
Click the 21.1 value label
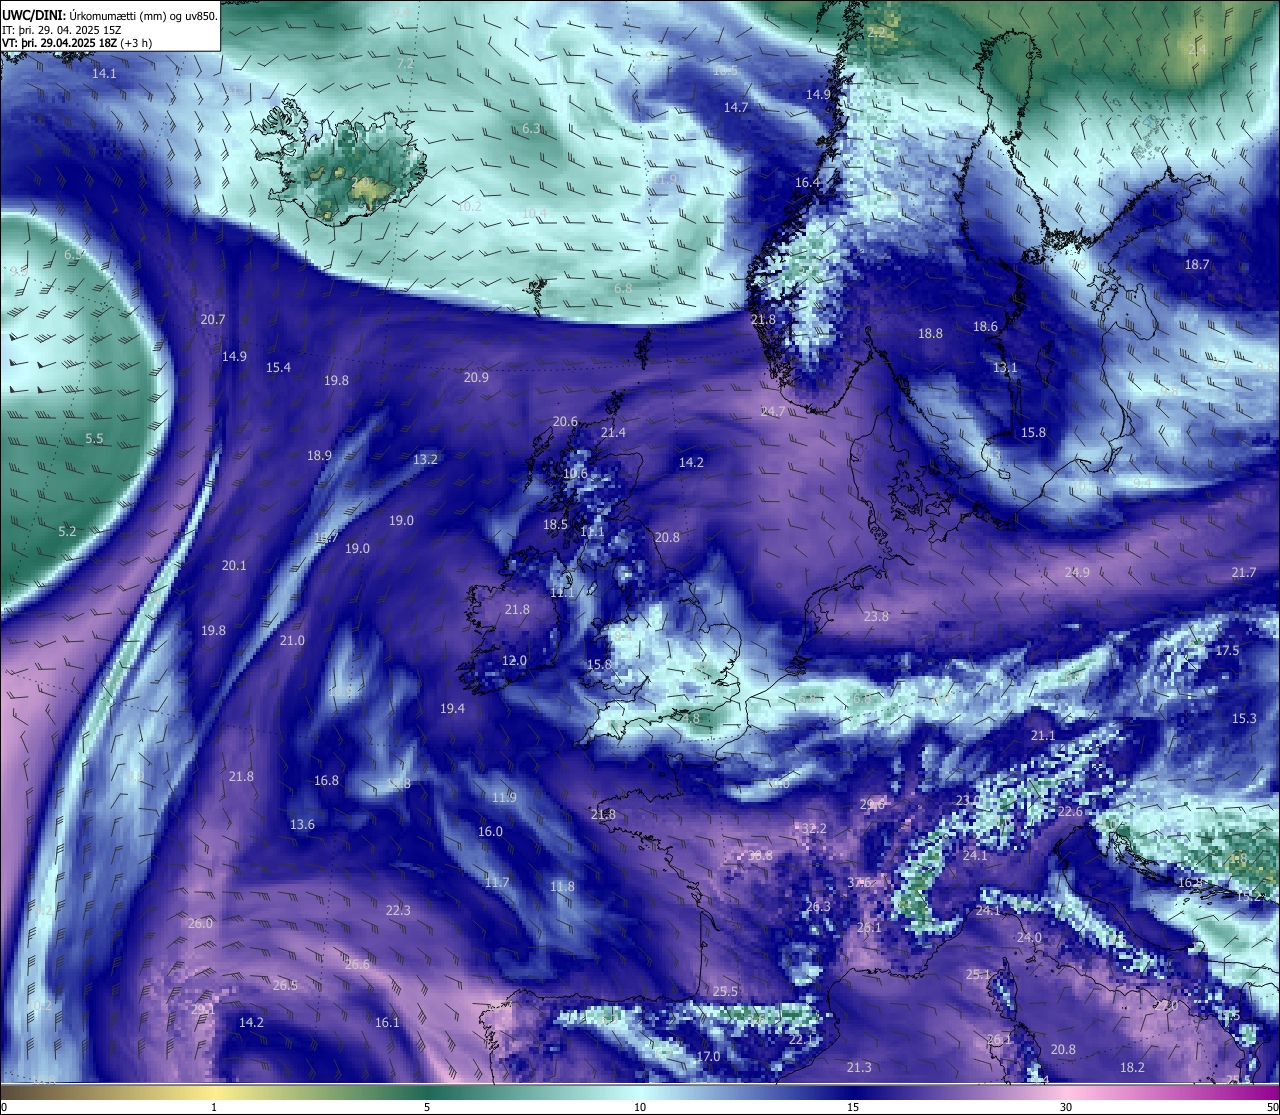(1043, 736)
